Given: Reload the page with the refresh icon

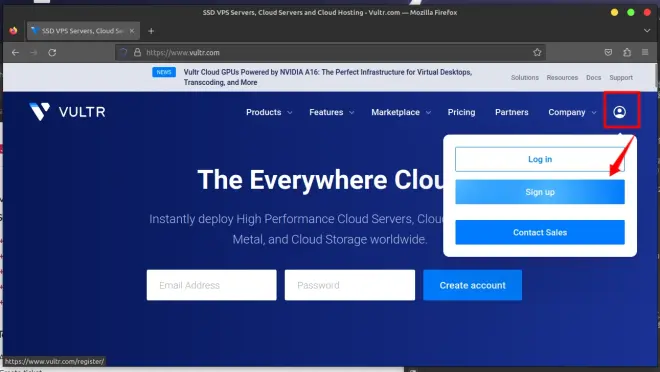Looking at the screenshot, I should coord(52,53).
